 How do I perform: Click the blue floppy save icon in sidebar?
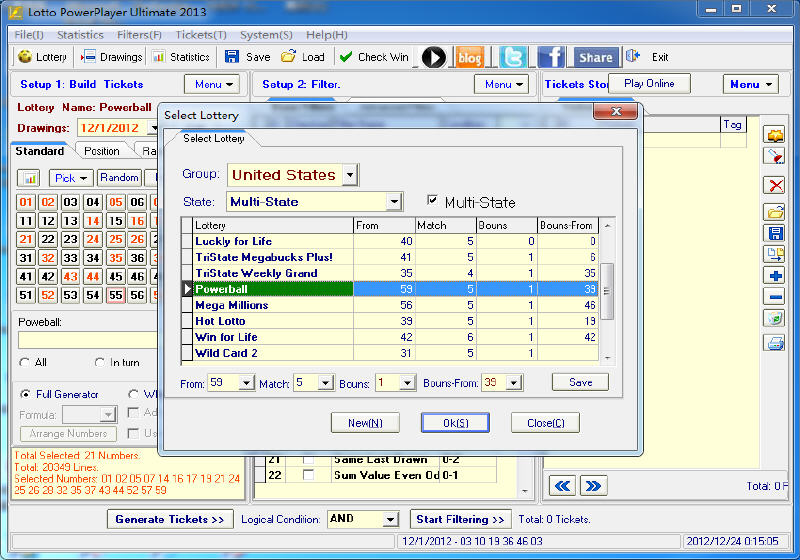pos(776,233)
